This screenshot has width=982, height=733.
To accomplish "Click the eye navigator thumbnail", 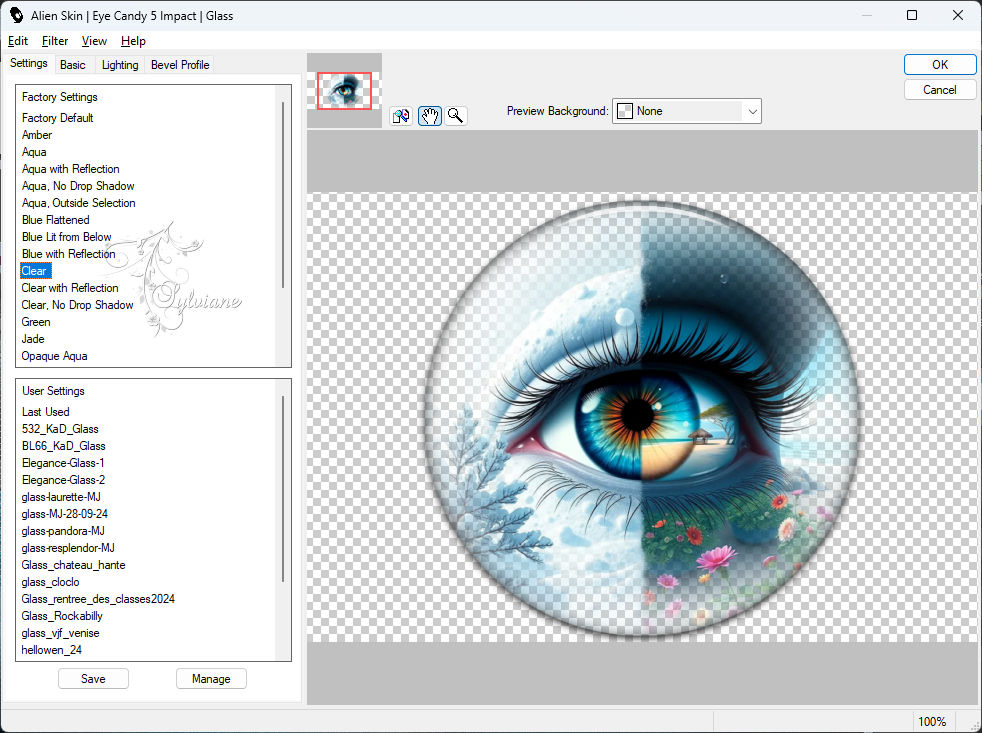I will point(344,91).
